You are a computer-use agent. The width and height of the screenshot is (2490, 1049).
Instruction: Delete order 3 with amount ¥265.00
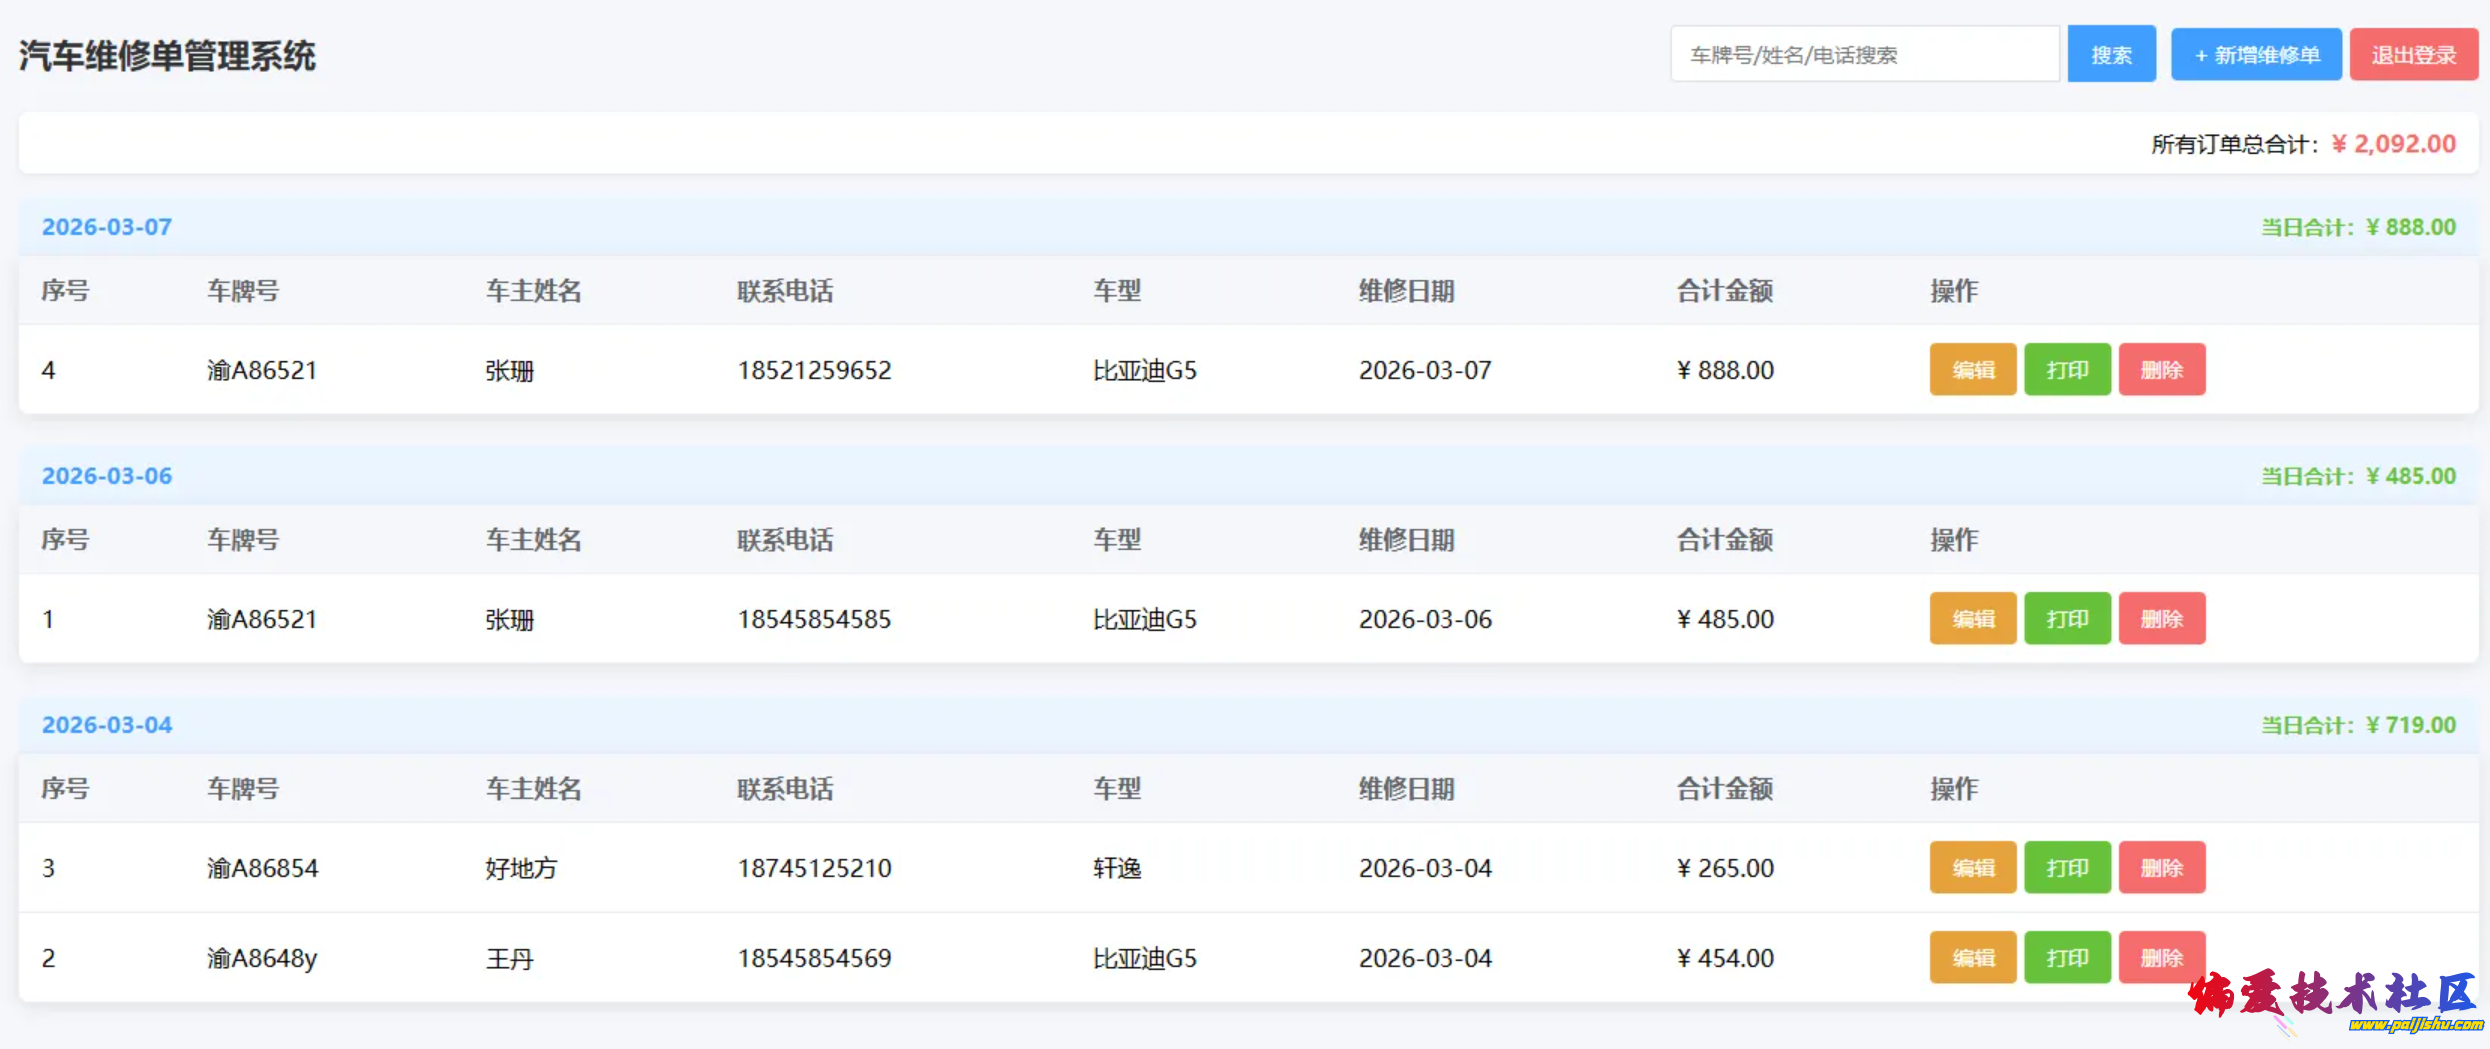pyautogui.click(x=2161, y=868)
